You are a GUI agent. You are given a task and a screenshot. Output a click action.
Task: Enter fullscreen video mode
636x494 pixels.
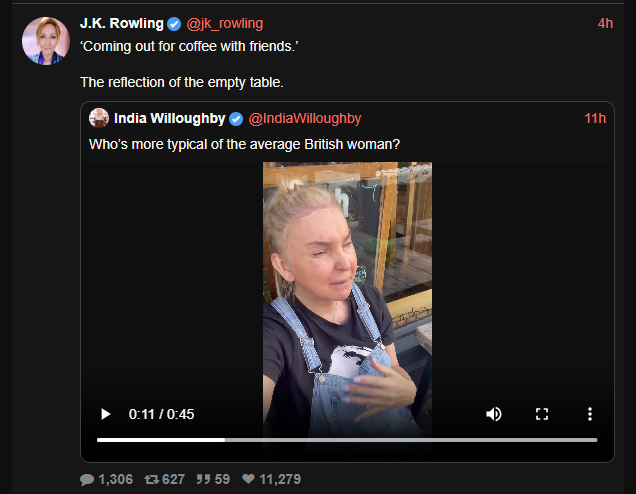pos(542,414)
